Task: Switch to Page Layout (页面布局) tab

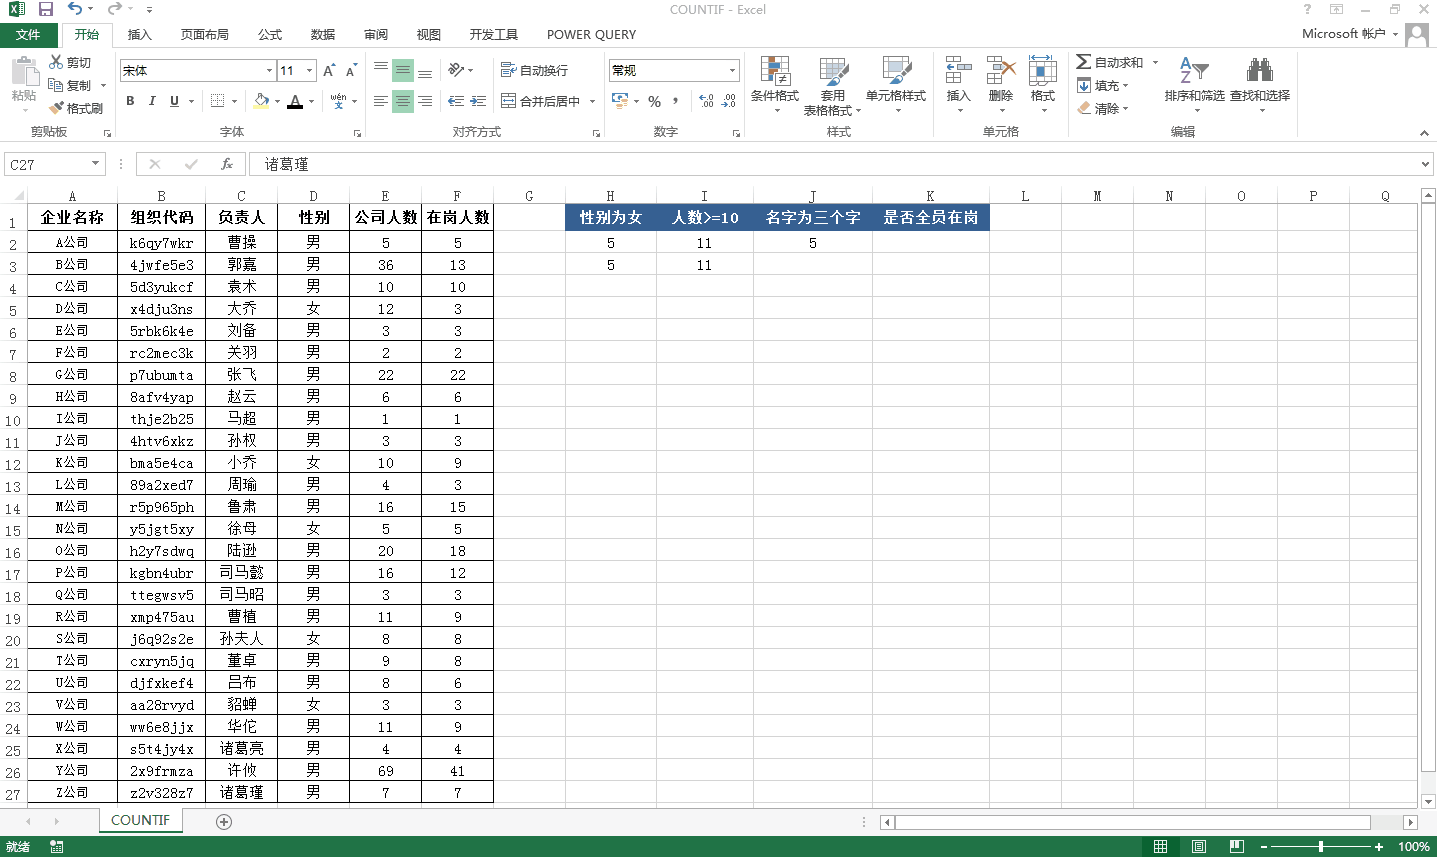Action: (x=205, y=34)
